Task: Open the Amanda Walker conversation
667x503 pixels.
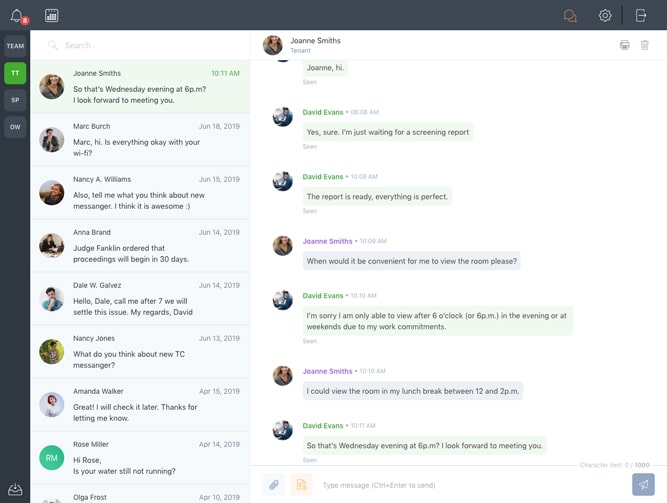Action: point(140,405)
